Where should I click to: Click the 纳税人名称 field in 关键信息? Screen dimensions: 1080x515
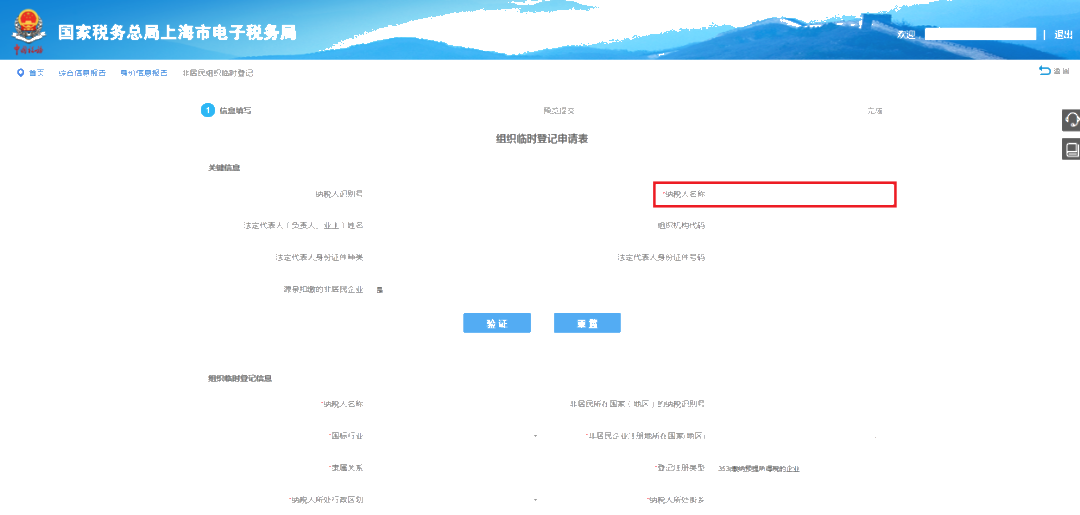pyautogui.click(x=775, y=195)
